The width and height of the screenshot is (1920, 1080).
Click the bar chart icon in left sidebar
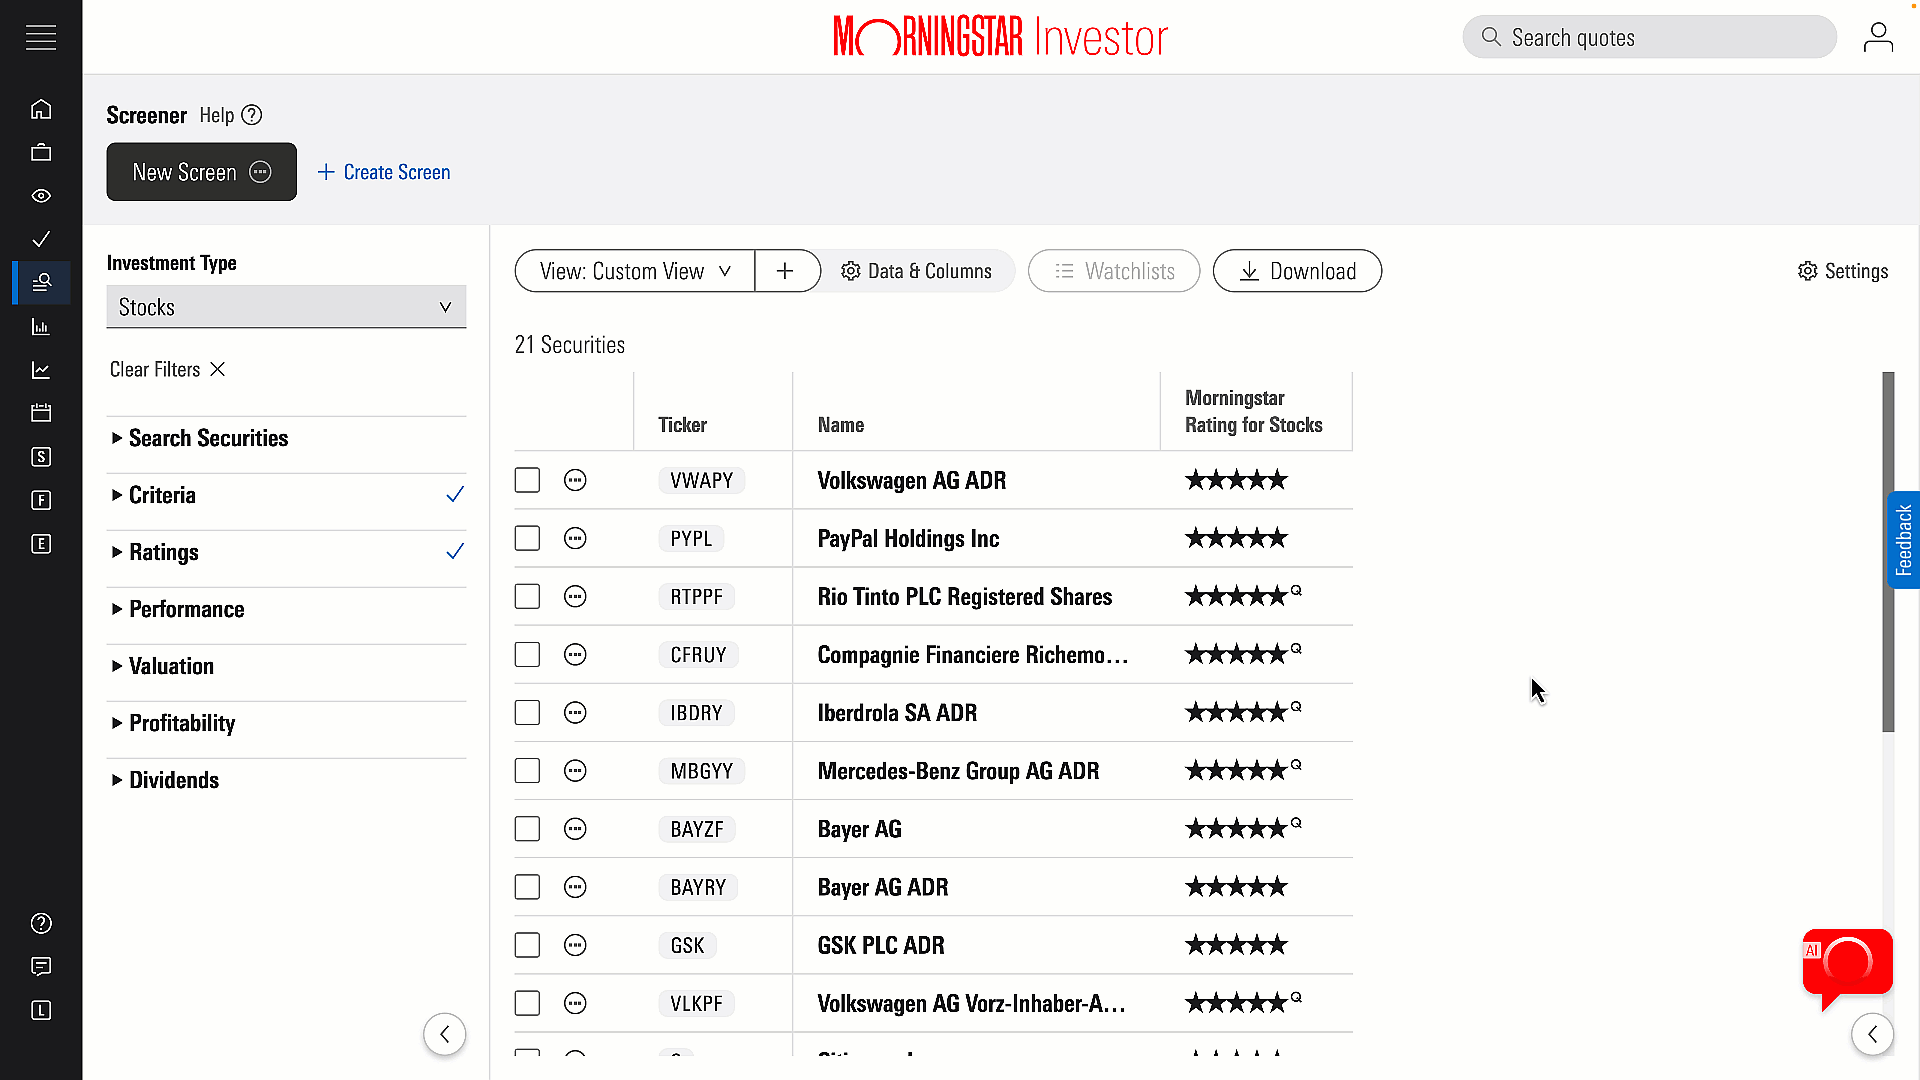coord(41,326)
